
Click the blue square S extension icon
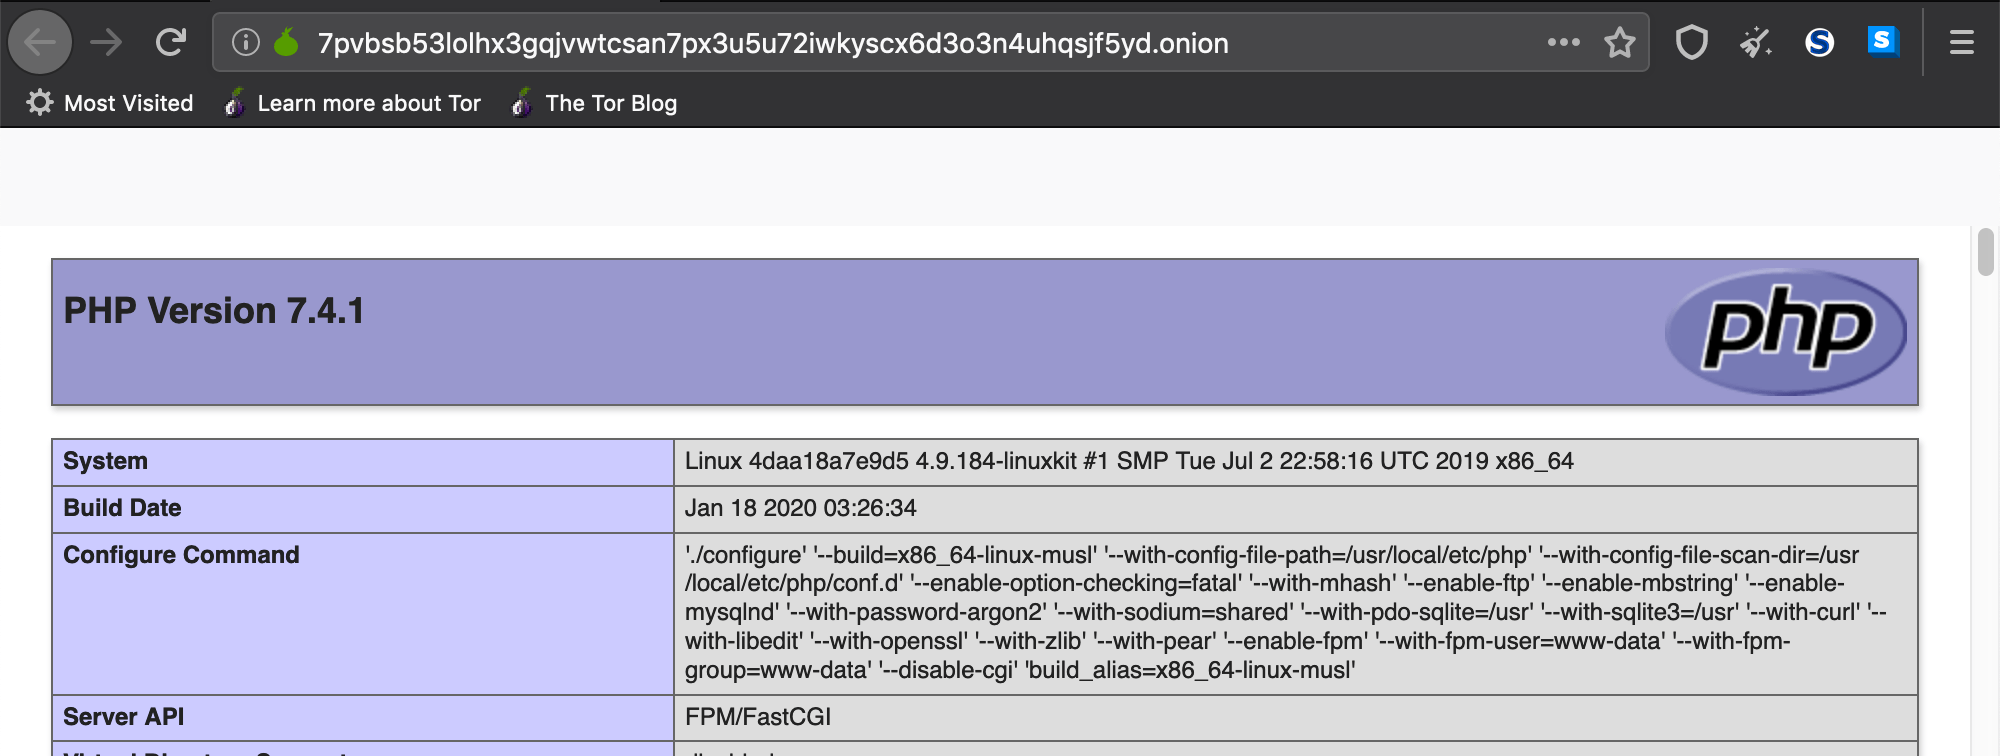click(x=1882, y=41)
